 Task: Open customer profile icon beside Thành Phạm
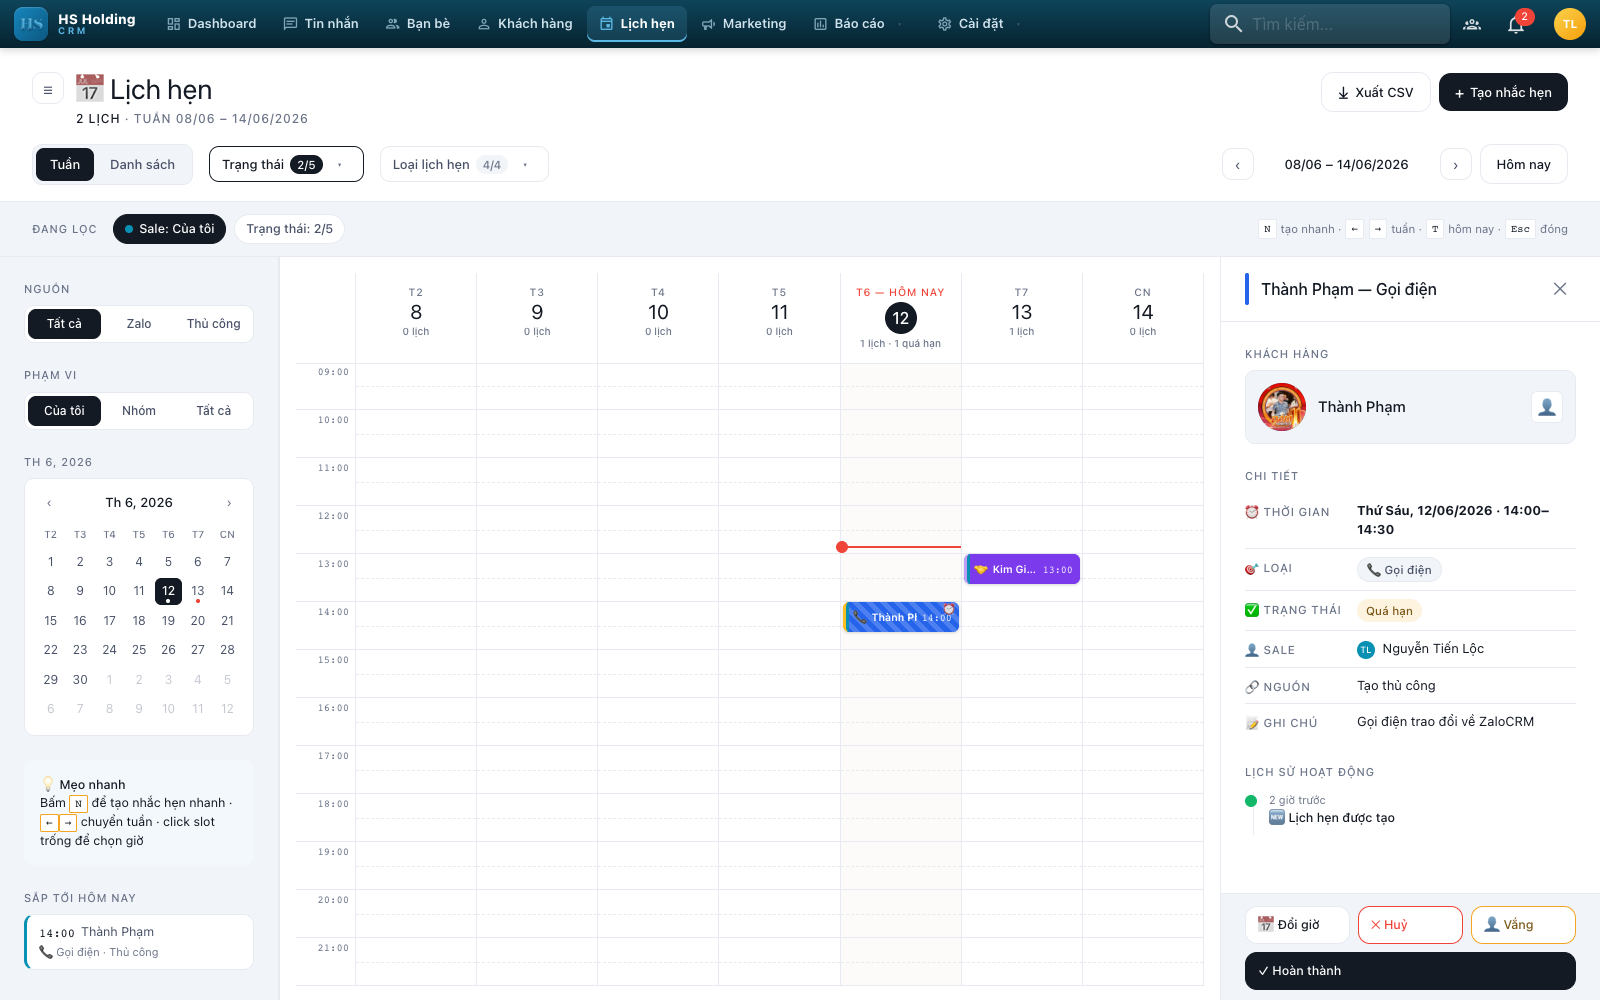point(1547,407)
